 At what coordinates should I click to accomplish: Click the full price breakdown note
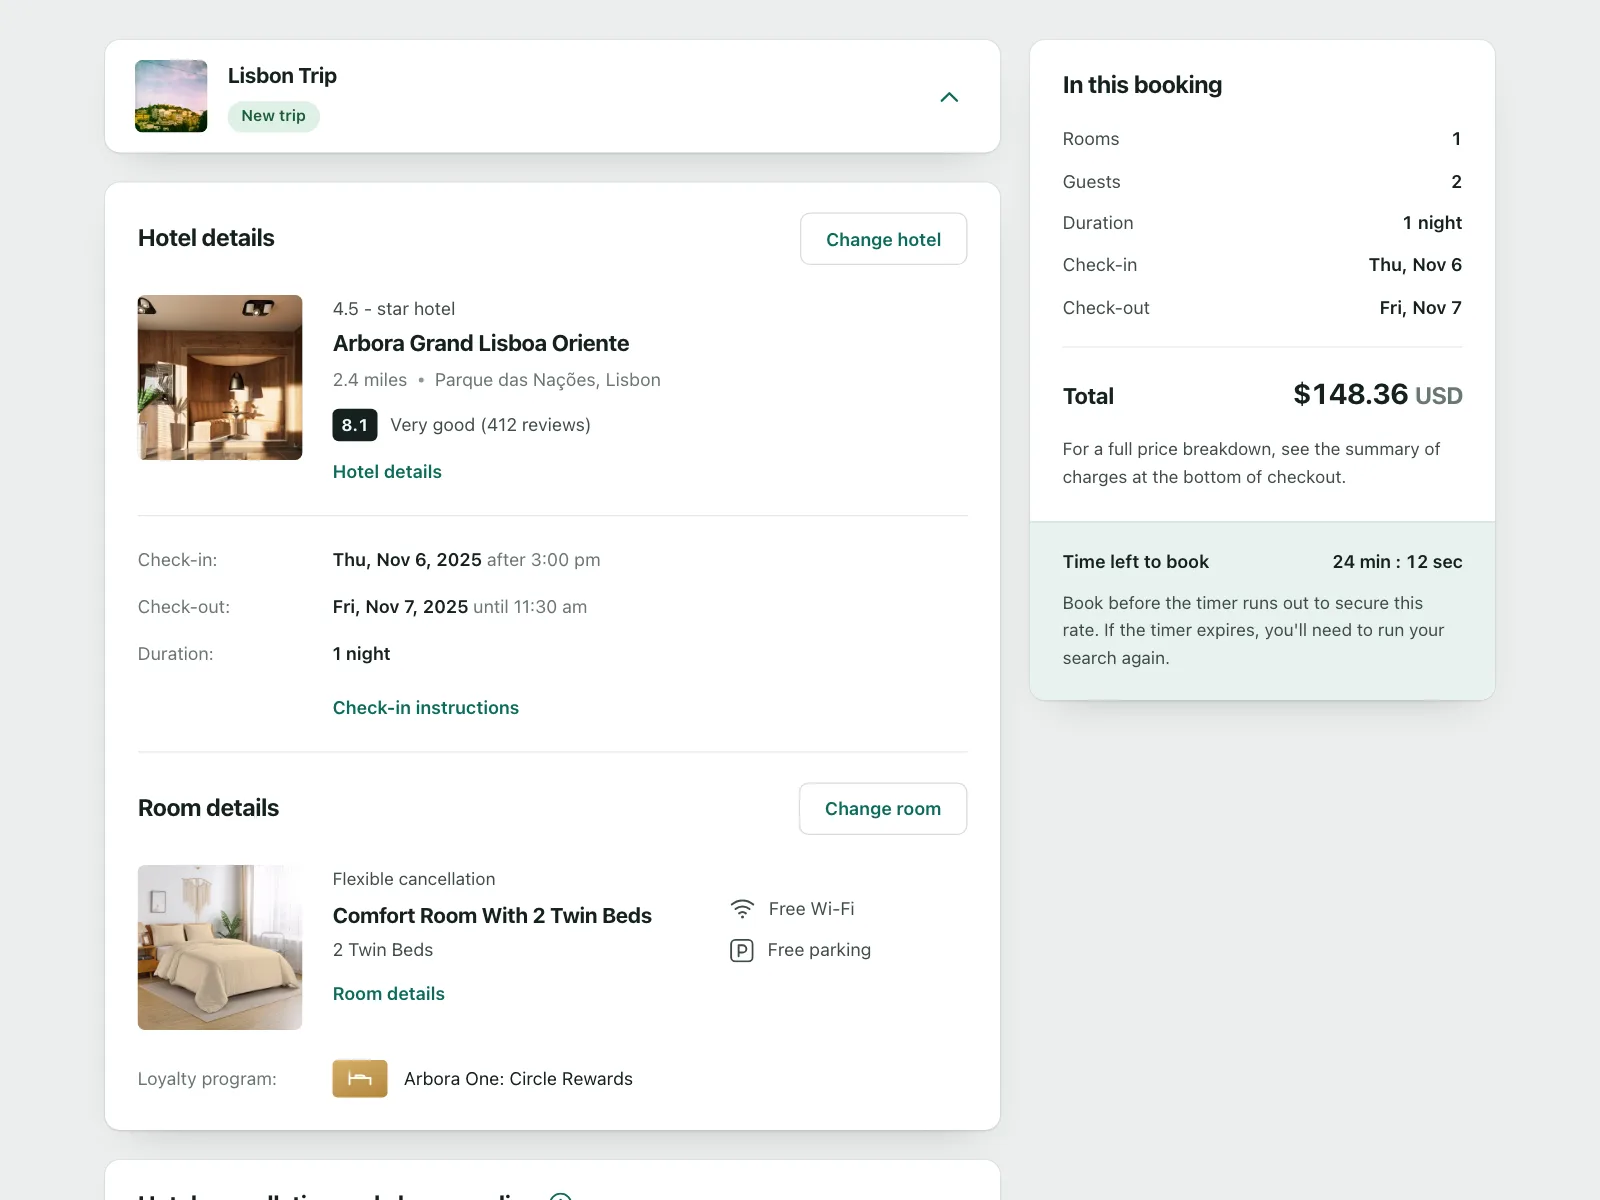[1251, 463]
